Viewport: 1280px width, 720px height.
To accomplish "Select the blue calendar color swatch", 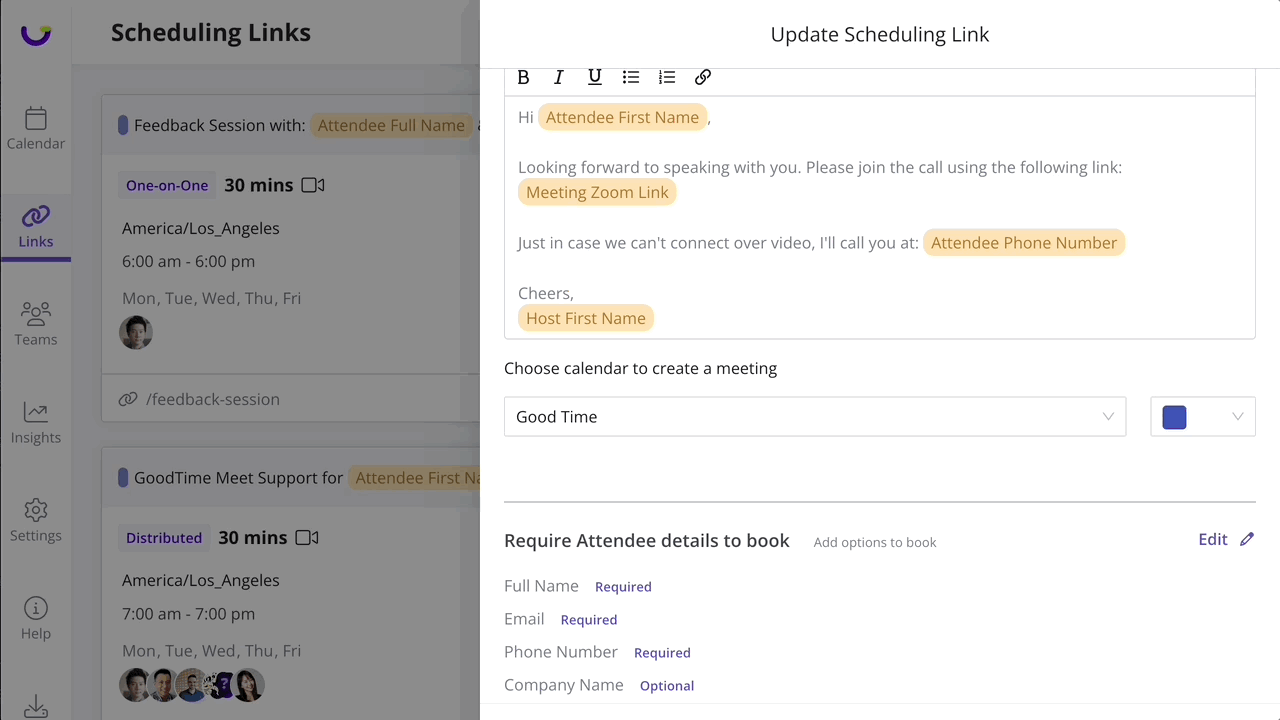I will [1174, 416].
